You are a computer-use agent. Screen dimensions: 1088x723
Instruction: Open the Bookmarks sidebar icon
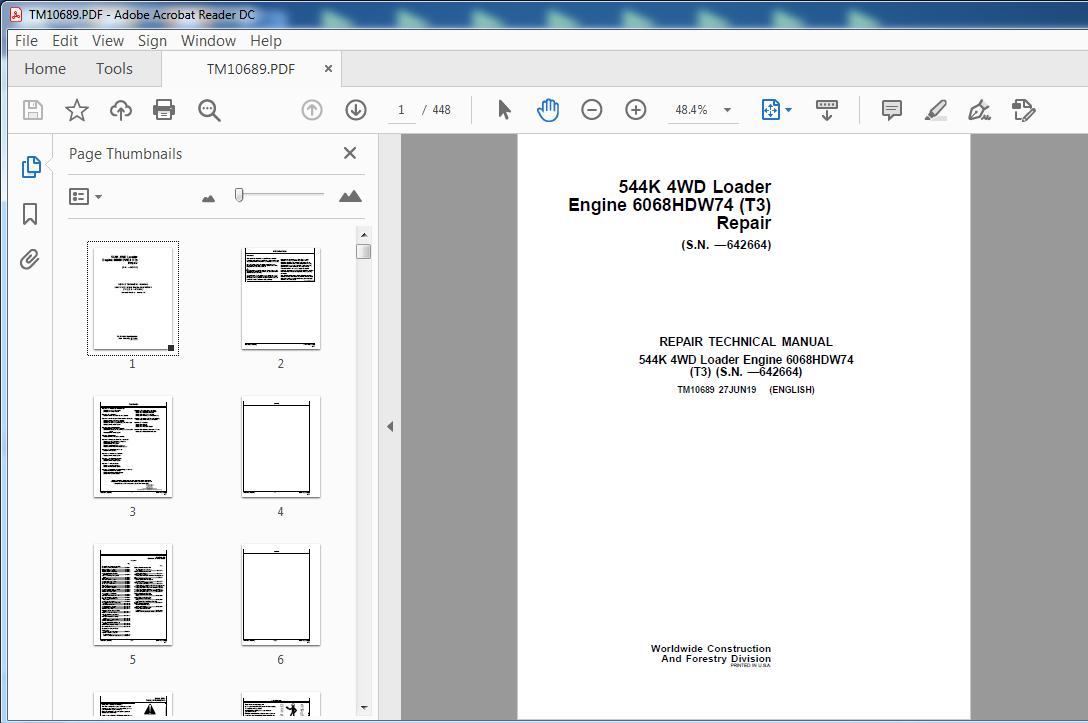pyautogui.click(x=30, y=214)
